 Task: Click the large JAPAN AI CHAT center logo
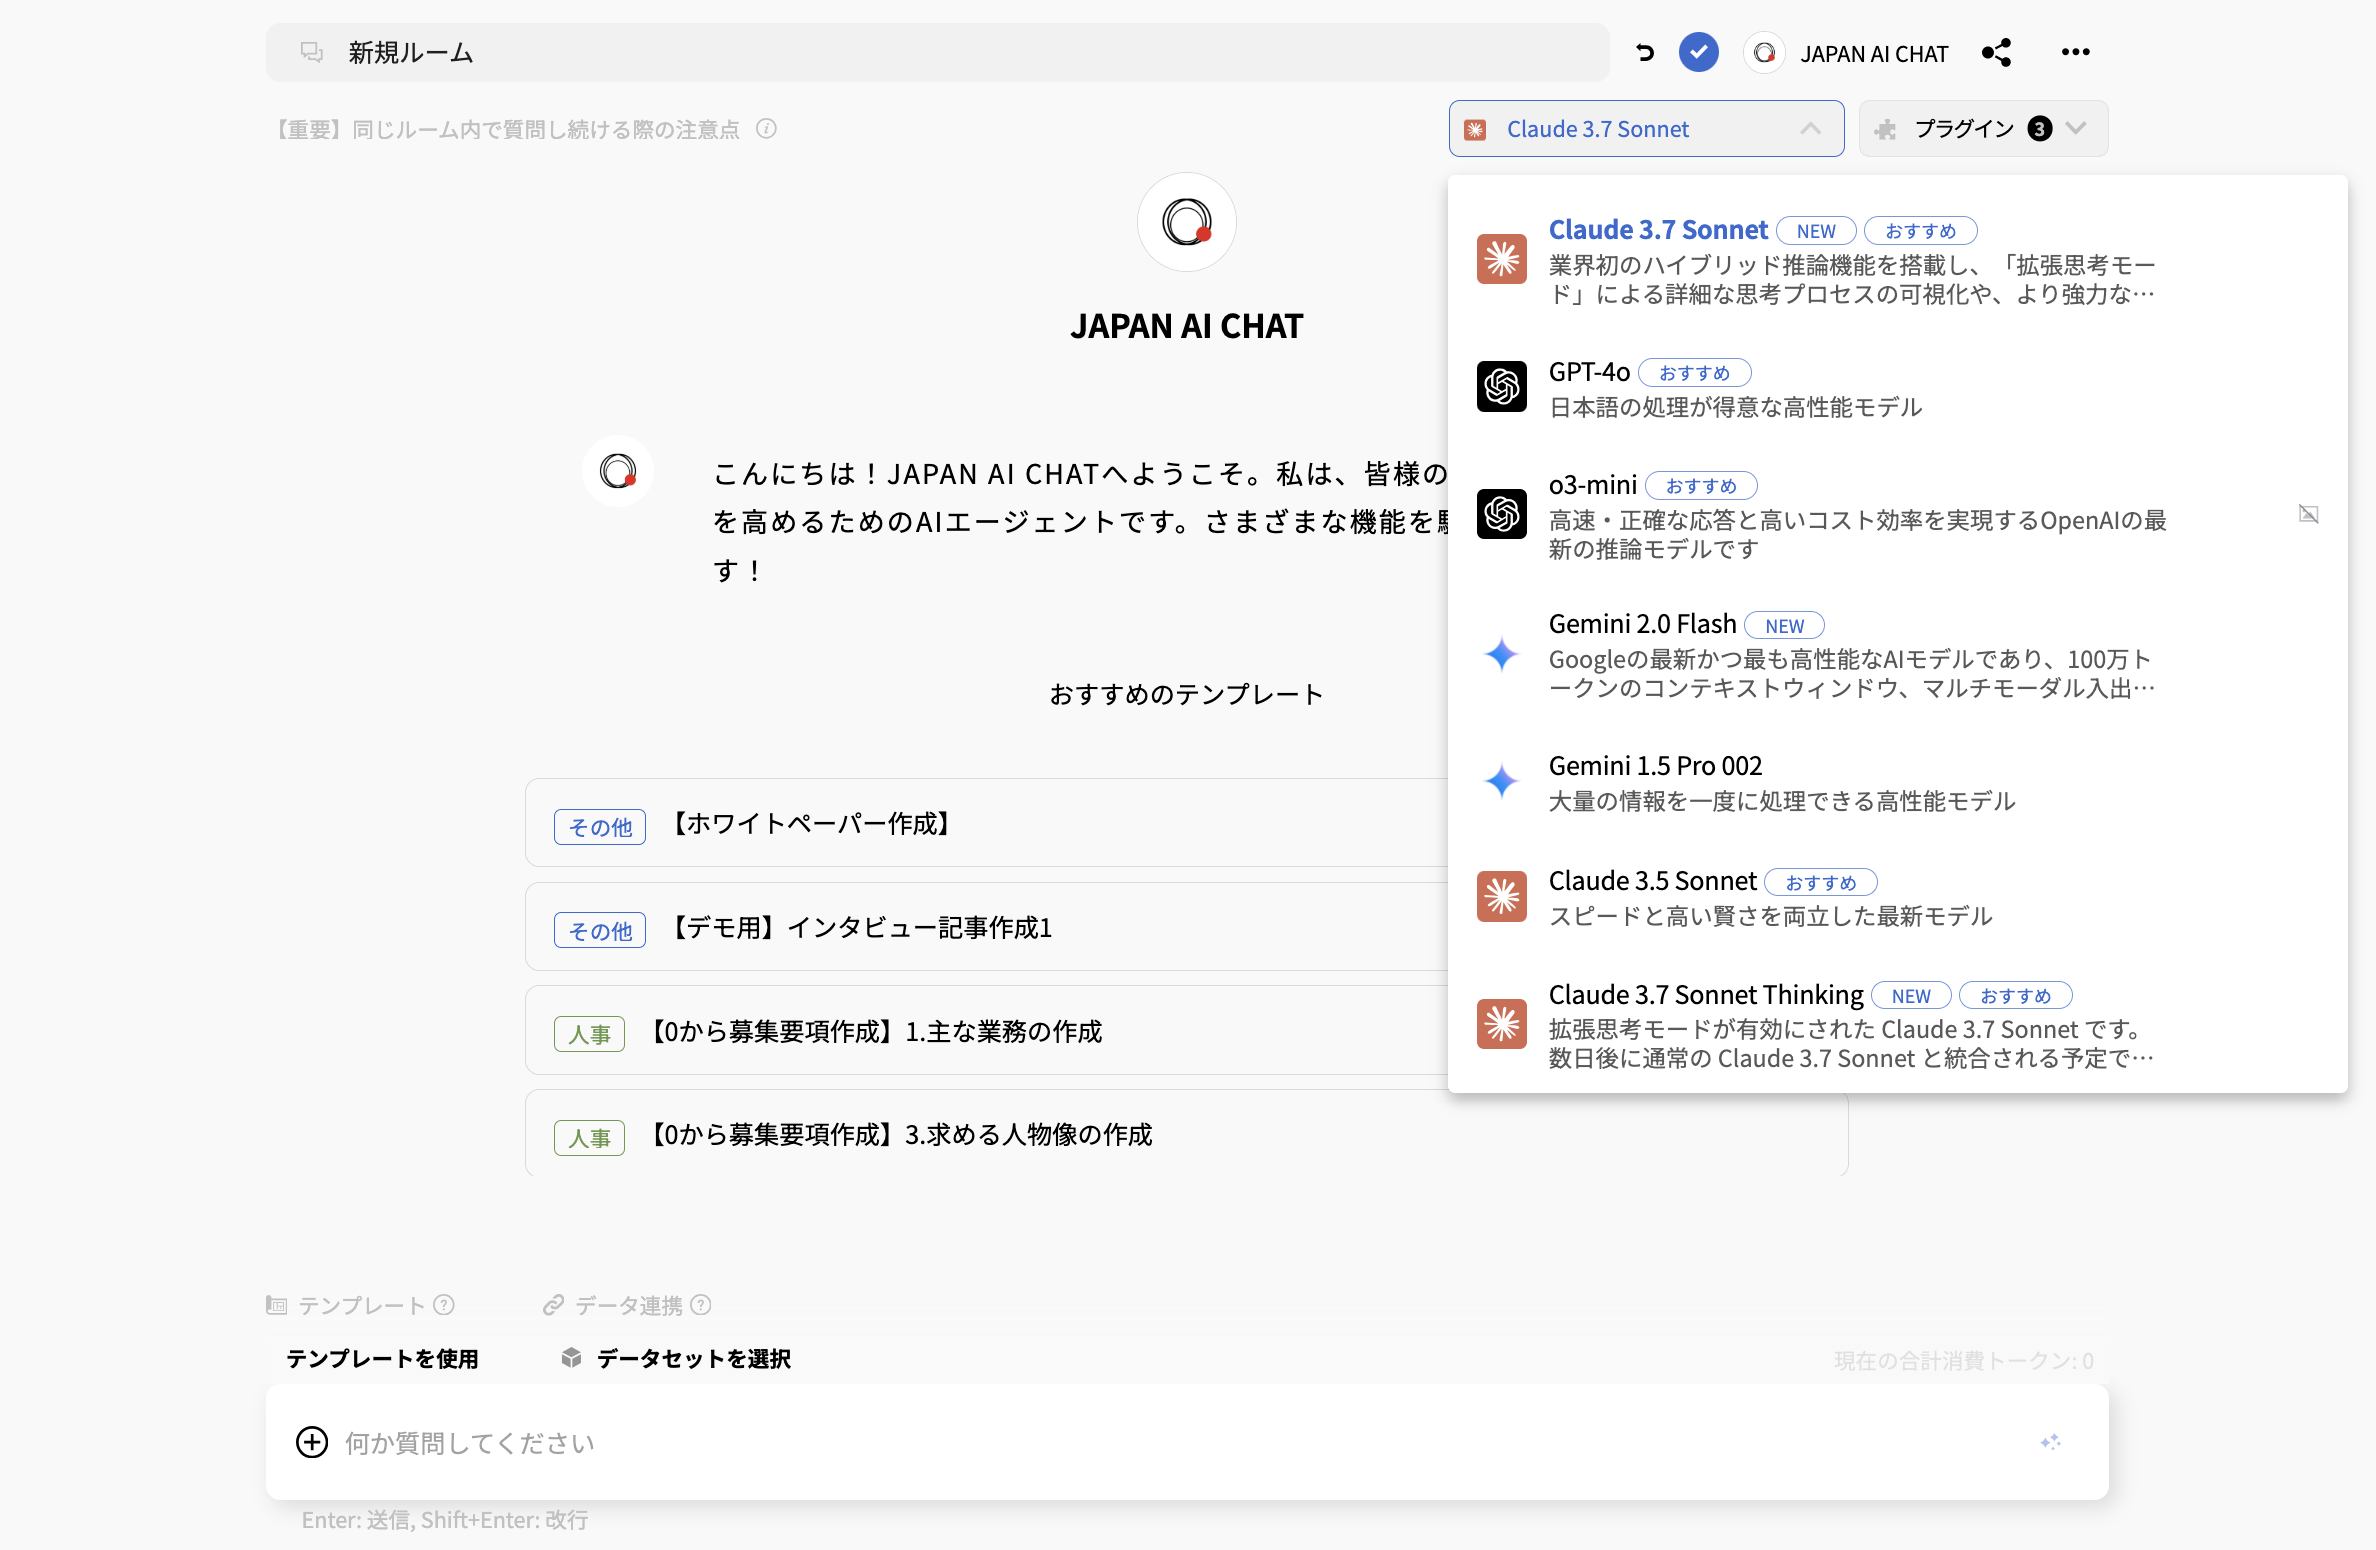(1187, 222)
